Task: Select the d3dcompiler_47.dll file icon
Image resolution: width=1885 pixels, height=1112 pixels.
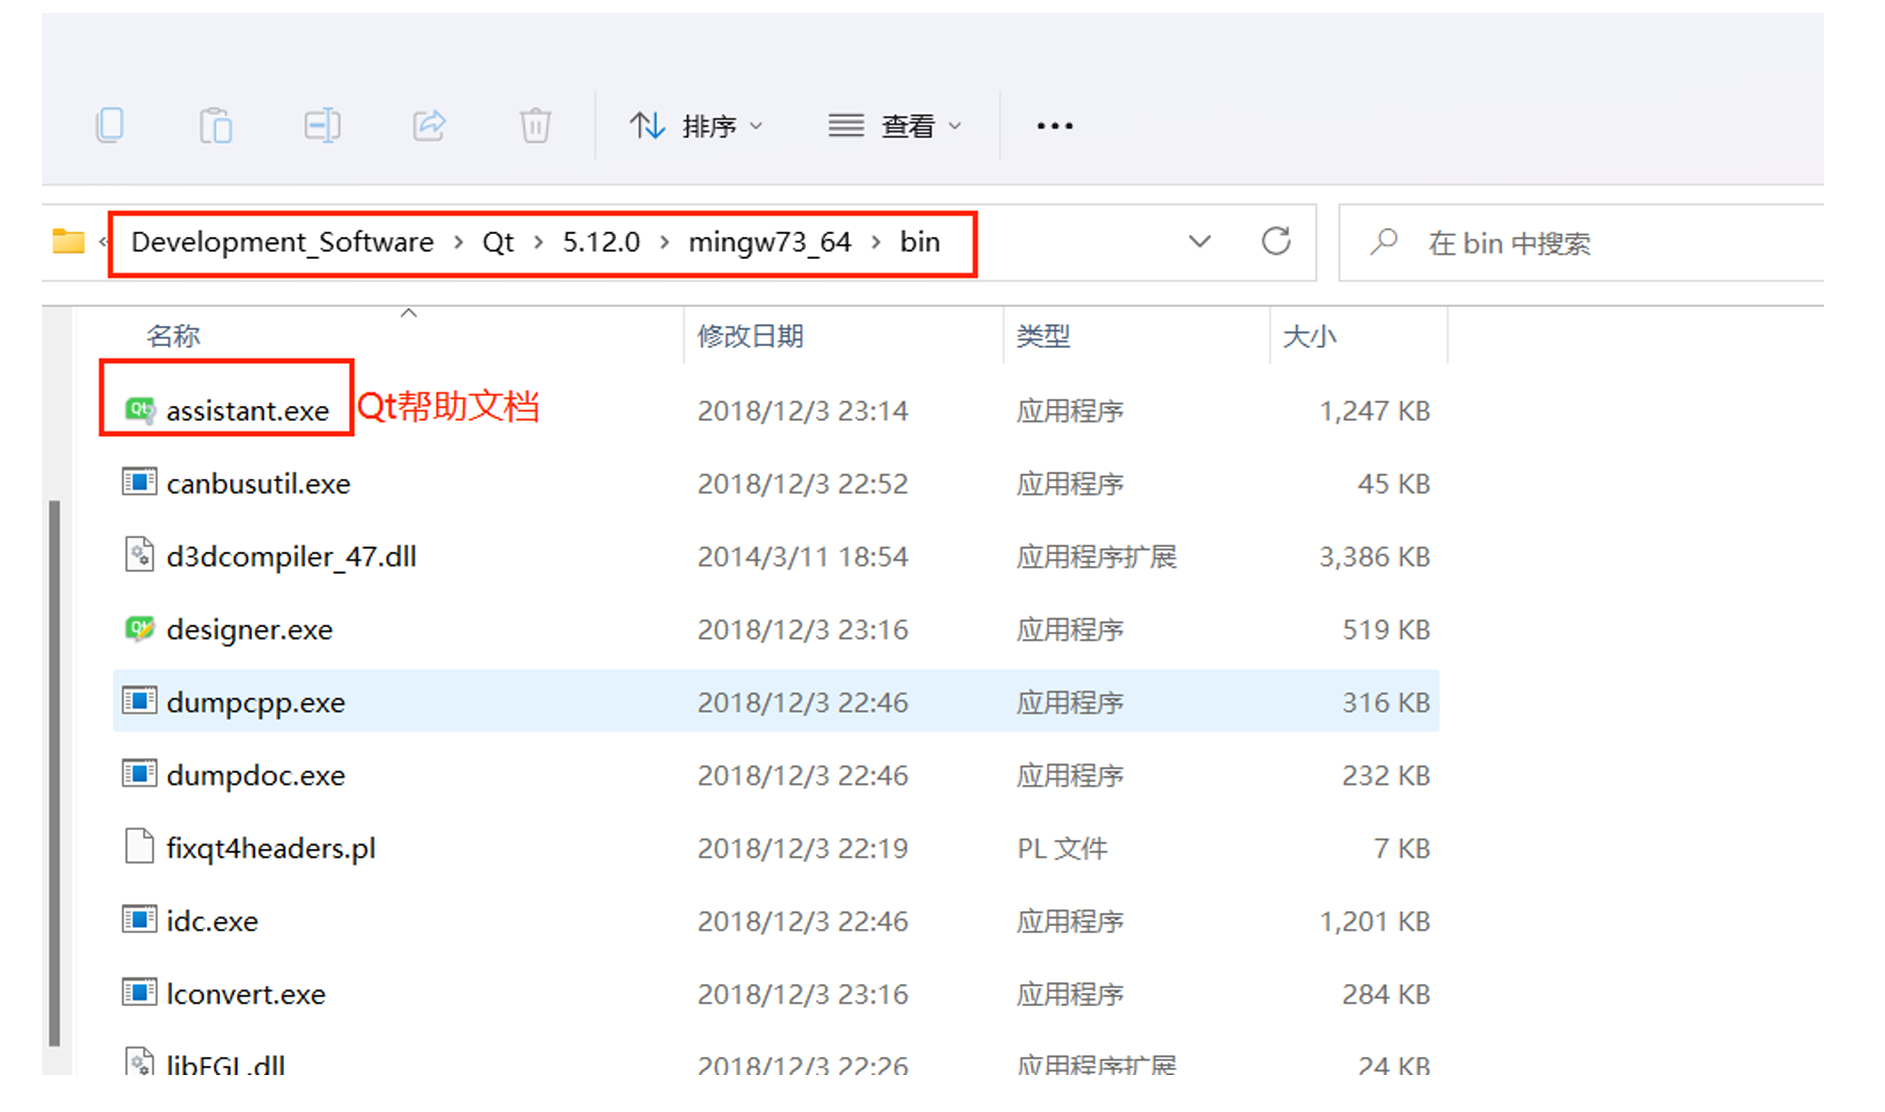Action: point(139,555)
